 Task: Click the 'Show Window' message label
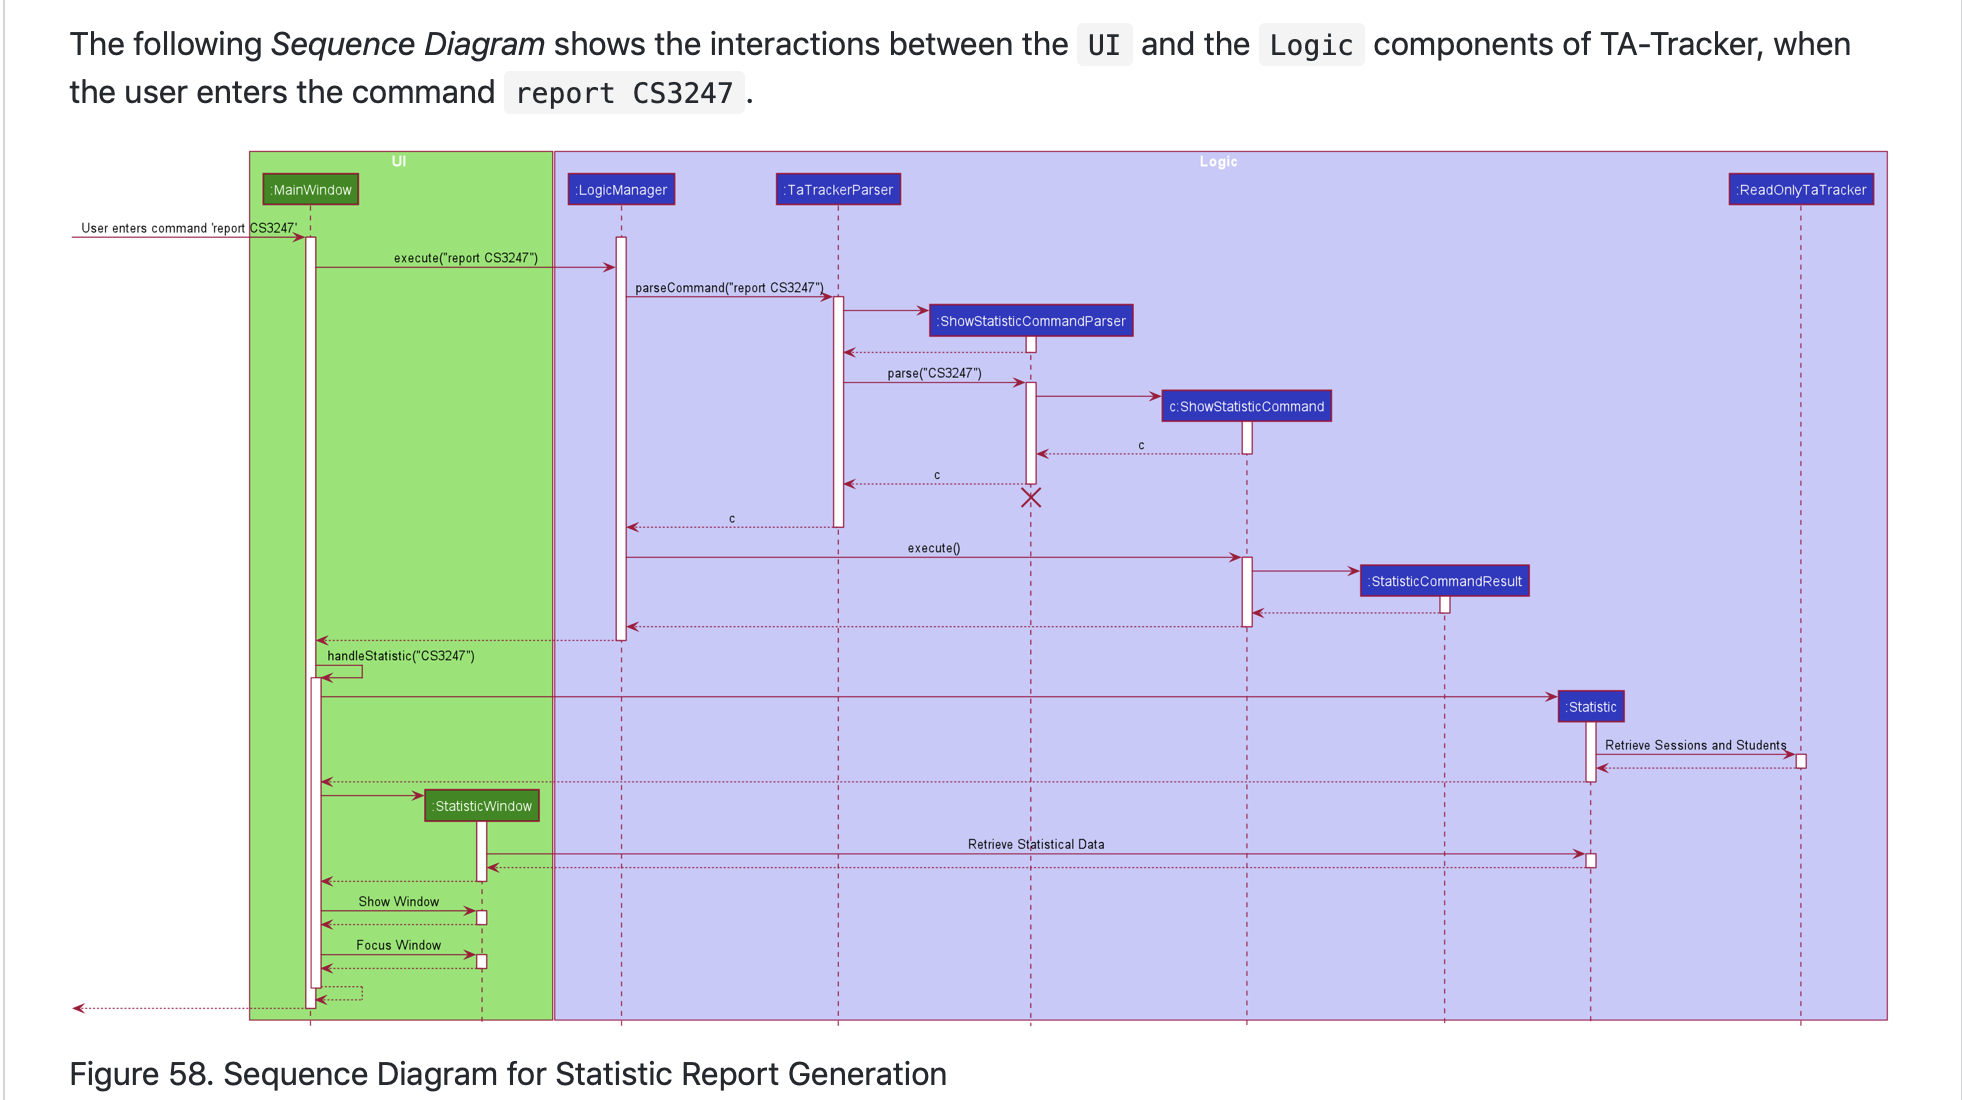point(398,901)
